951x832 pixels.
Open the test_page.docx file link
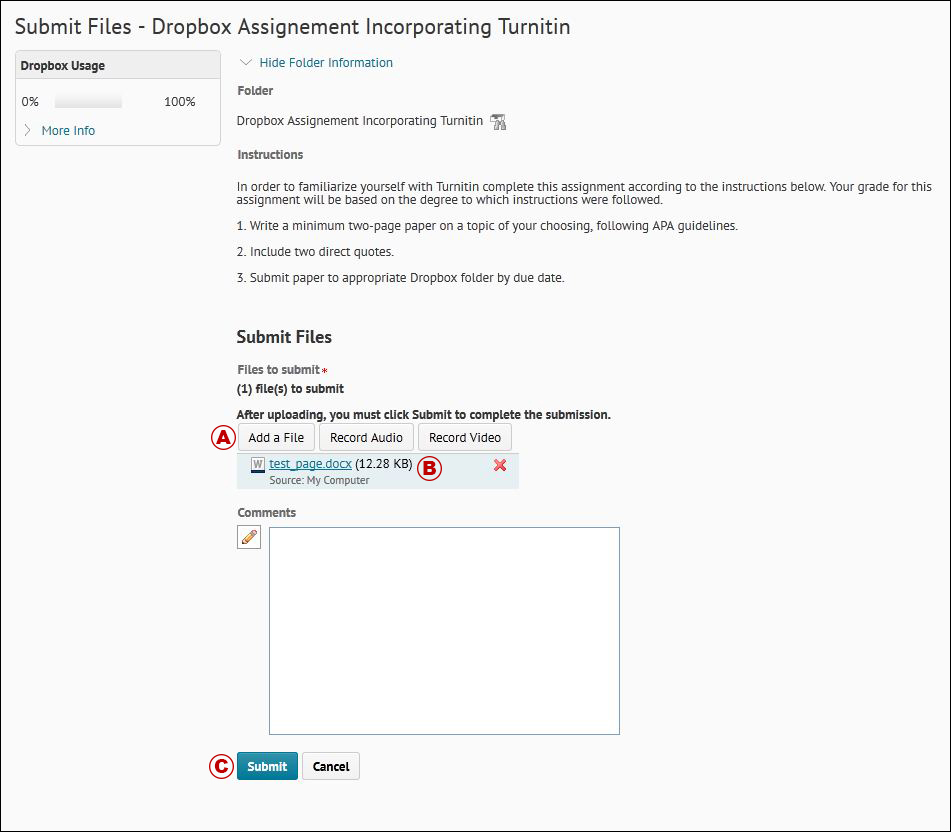[x=311, y=463]
